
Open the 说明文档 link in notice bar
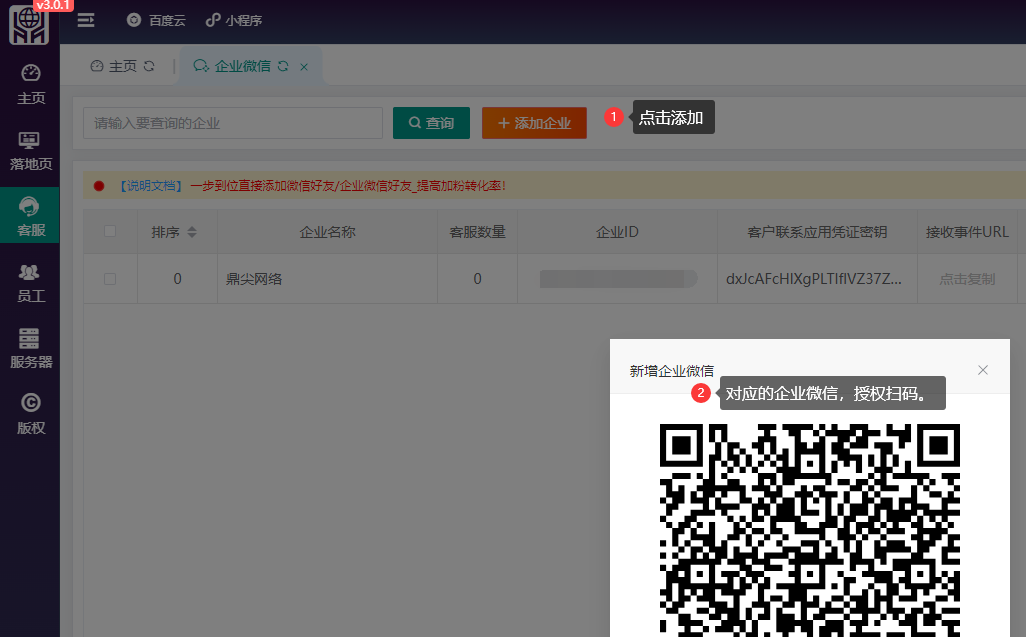[150, 185]
